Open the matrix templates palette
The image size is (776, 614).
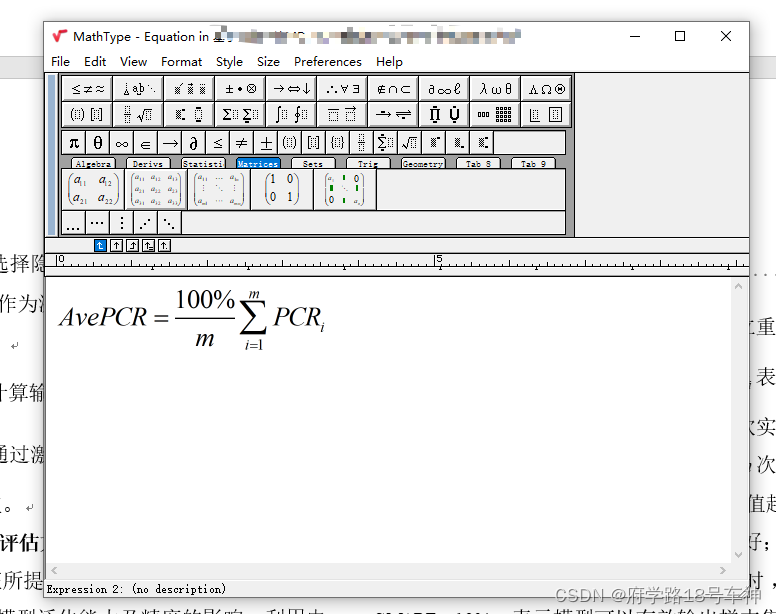click(x=495, y=115)
